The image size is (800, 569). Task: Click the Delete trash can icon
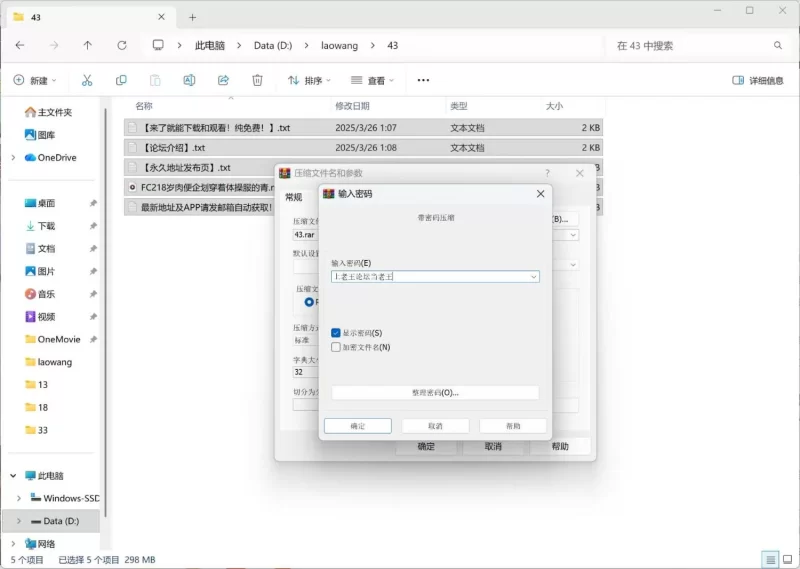click(257, 80)
